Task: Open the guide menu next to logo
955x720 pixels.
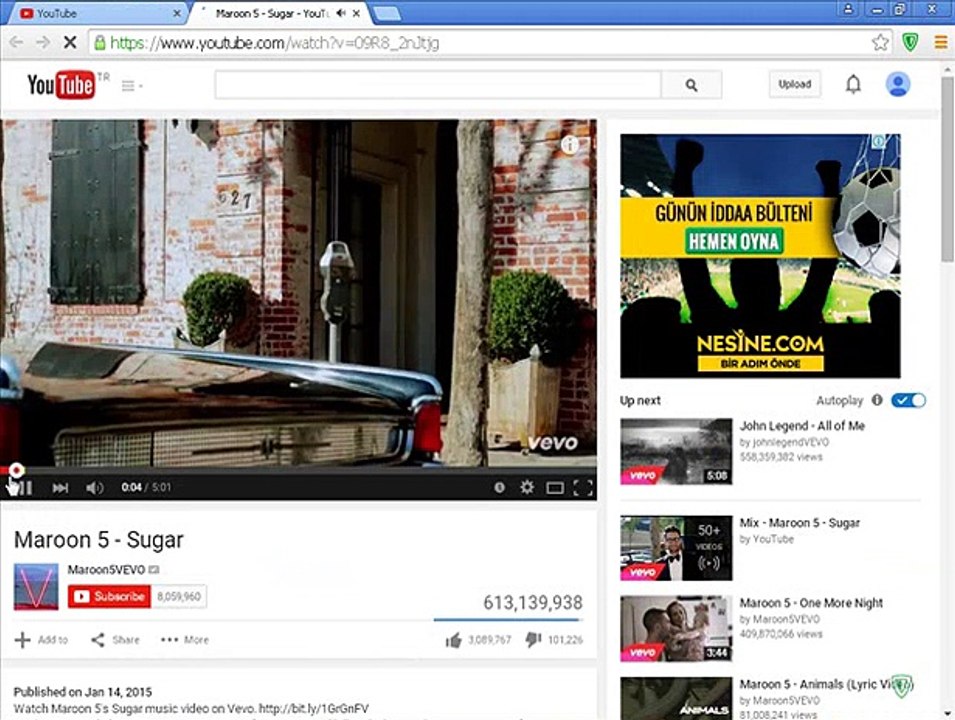Action: [x=131, y=86]
